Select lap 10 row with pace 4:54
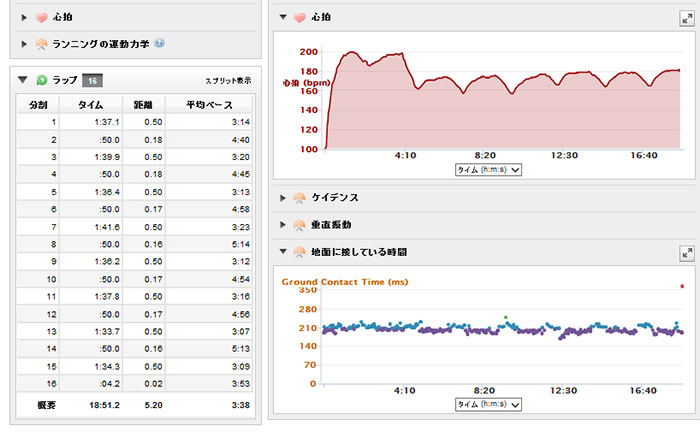Image resolution: width=700 pixels, height=432 pixels. pyautogui.click(x=134, y=279)
